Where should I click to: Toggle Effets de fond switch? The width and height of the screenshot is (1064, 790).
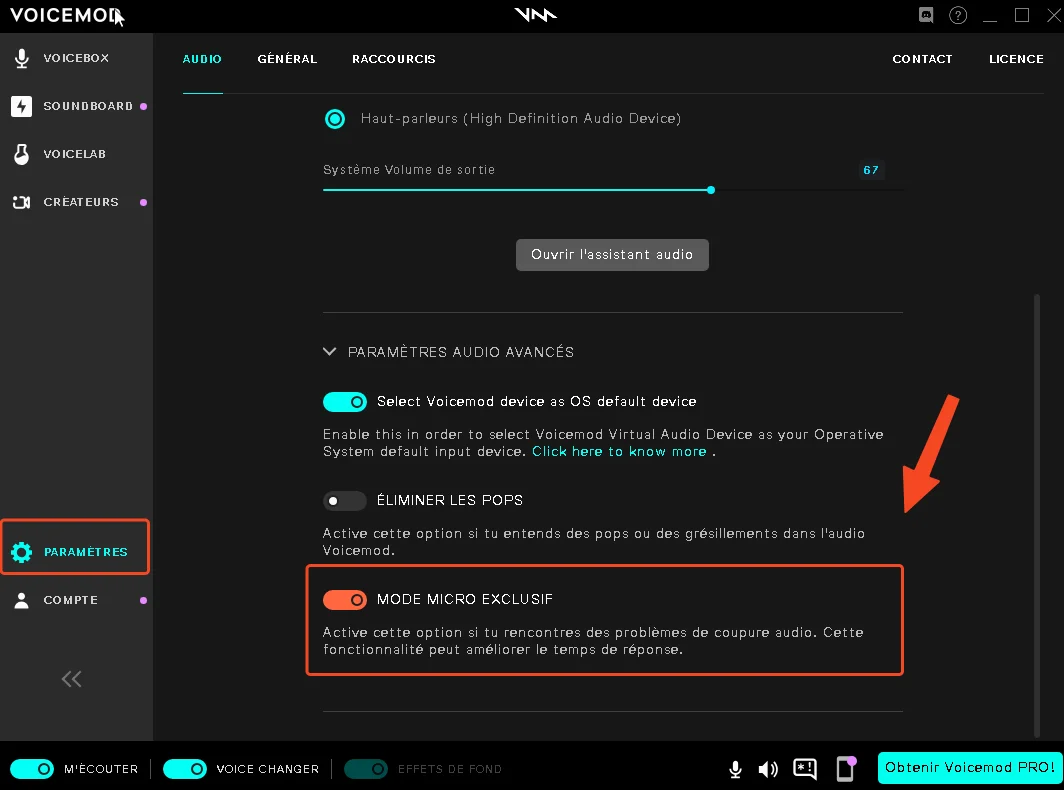point(366,769)
